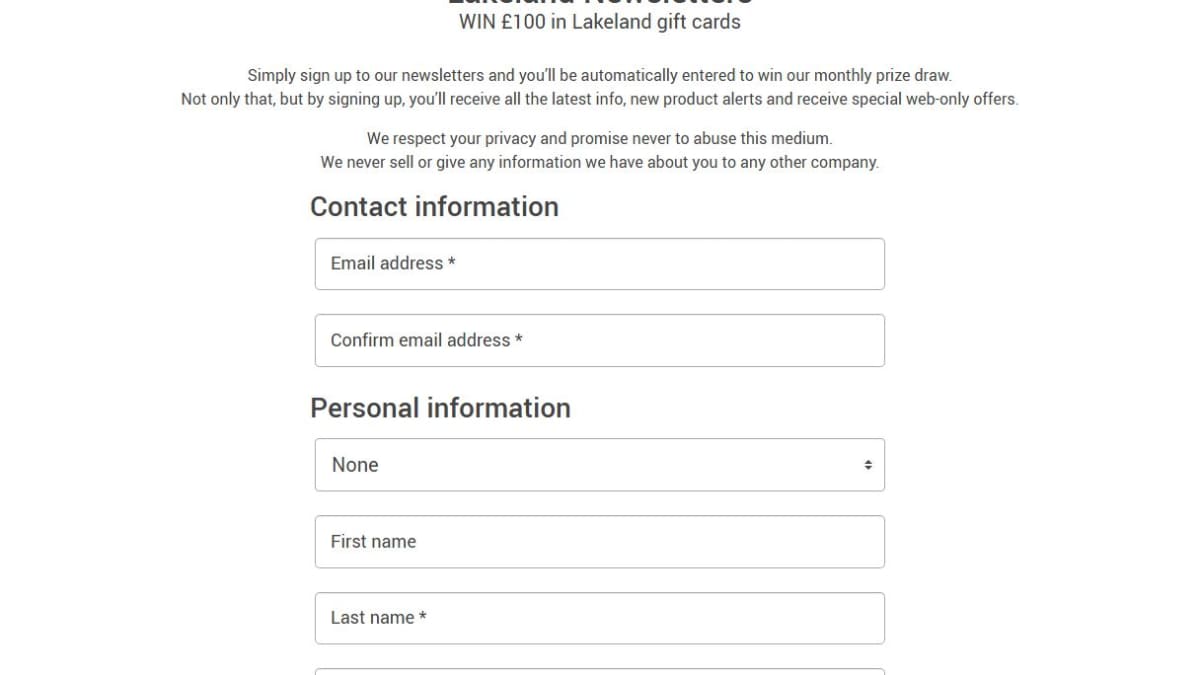The width and height of the screenshot is (1200, 675).
Task: Click the 'We respect your privacy' sentence
Action: [x=599, y=138]
